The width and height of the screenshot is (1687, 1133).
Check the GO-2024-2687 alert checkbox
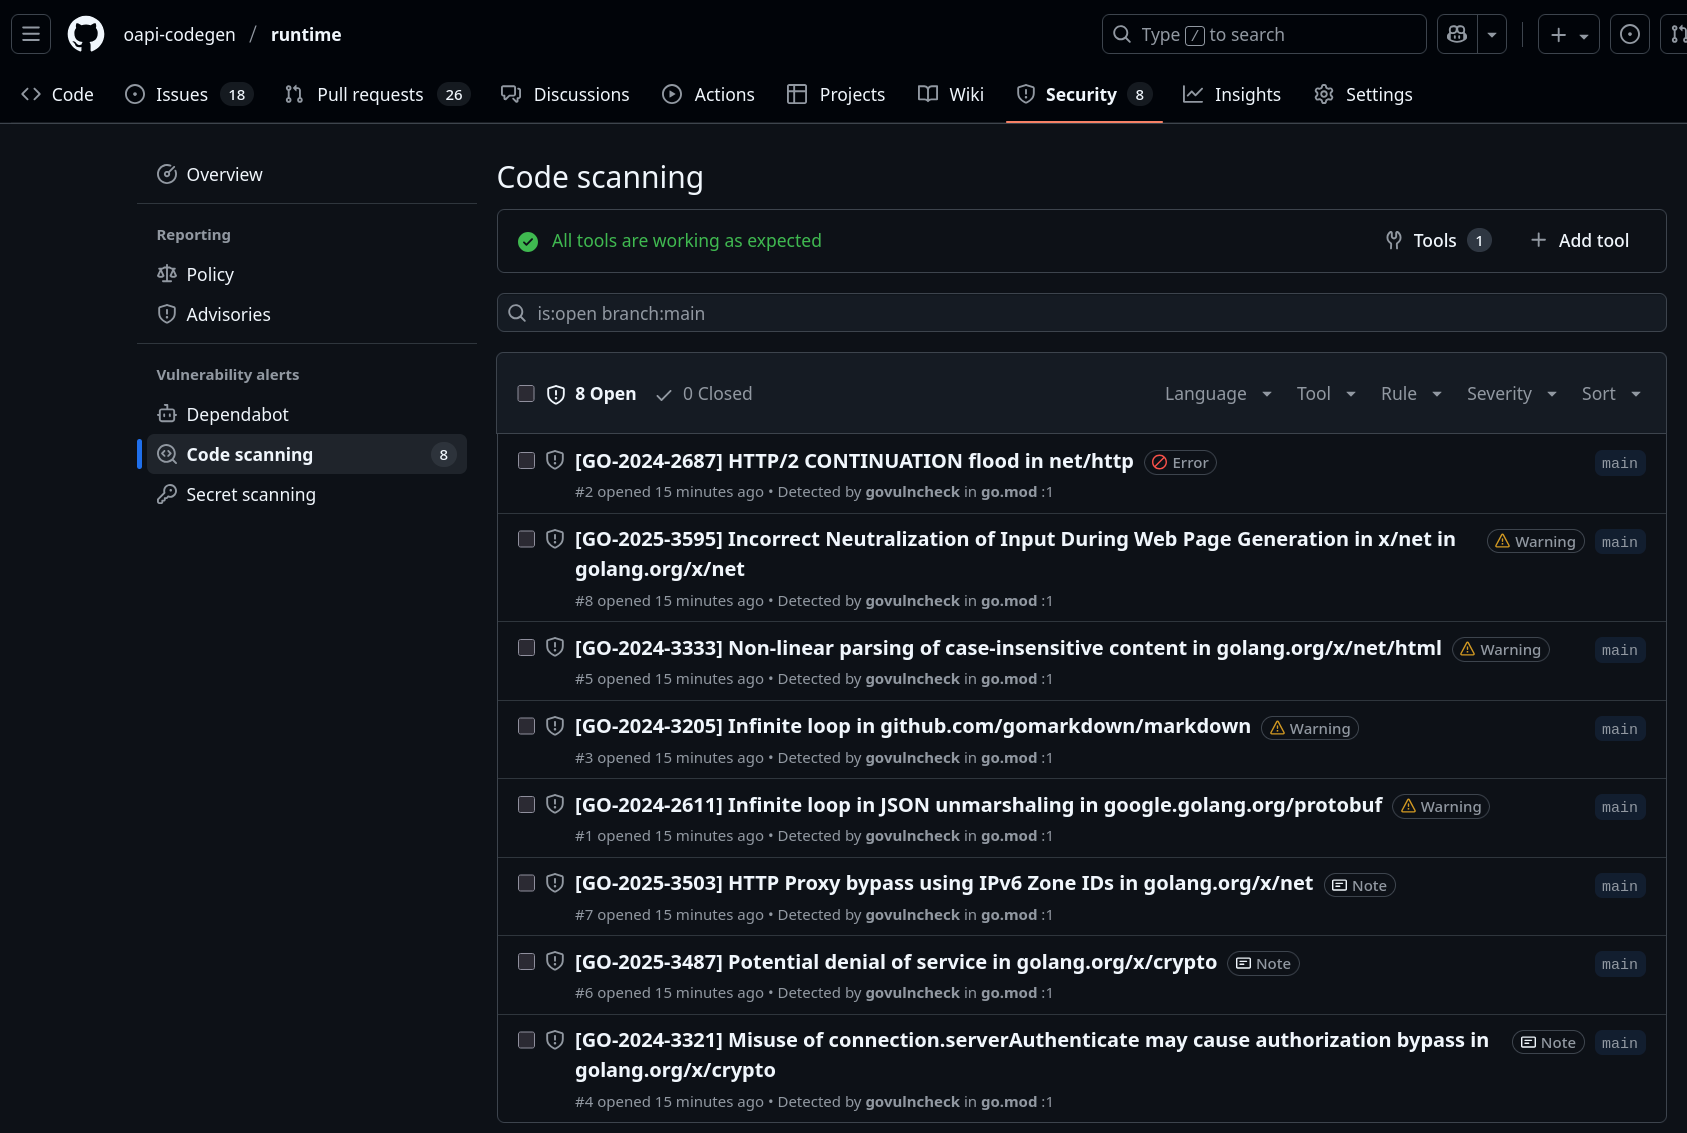click(526, 460)
